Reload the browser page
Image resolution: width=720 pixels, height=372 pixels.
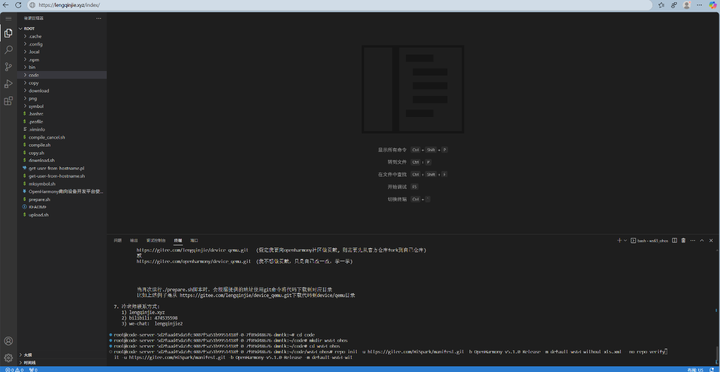[x=18, y=5]
